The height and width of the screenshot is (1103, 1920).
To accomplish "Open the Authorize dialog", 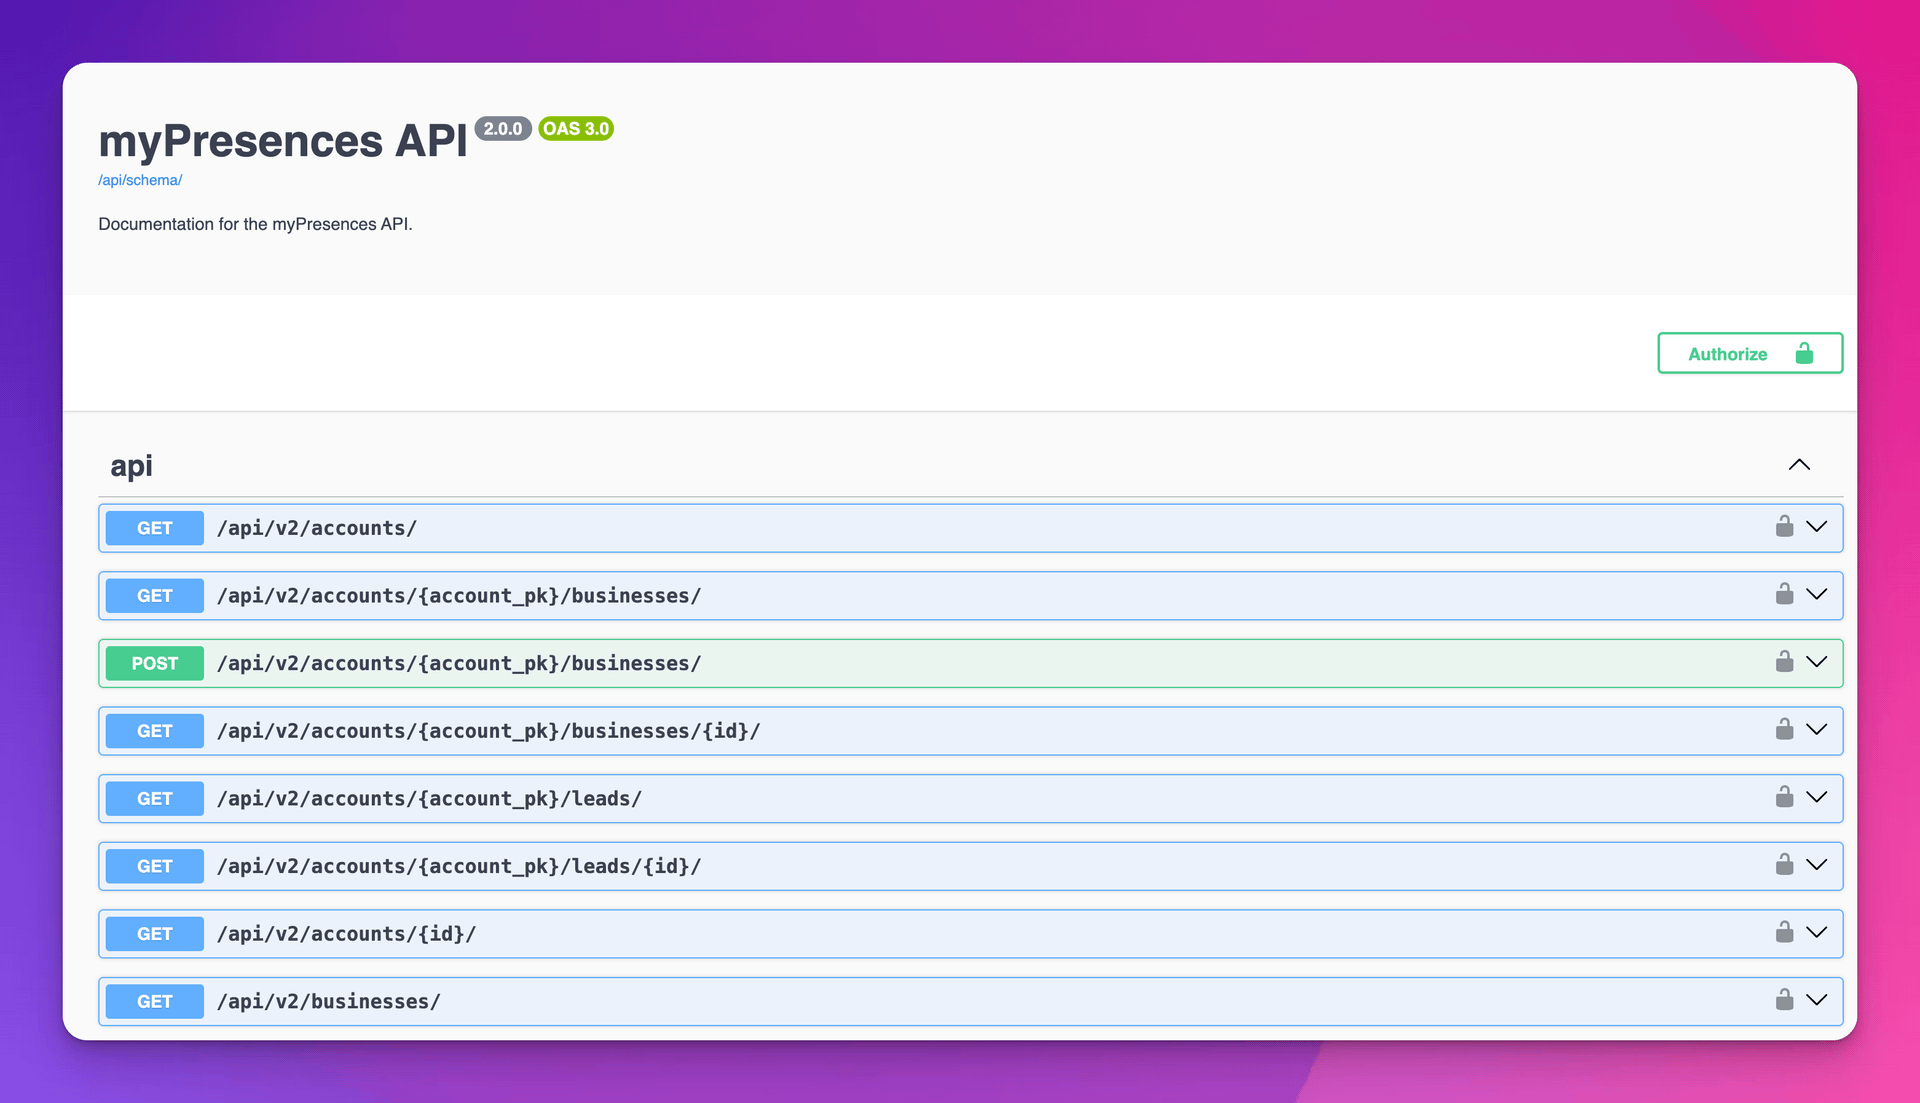I will click(x=1749, y=354).
